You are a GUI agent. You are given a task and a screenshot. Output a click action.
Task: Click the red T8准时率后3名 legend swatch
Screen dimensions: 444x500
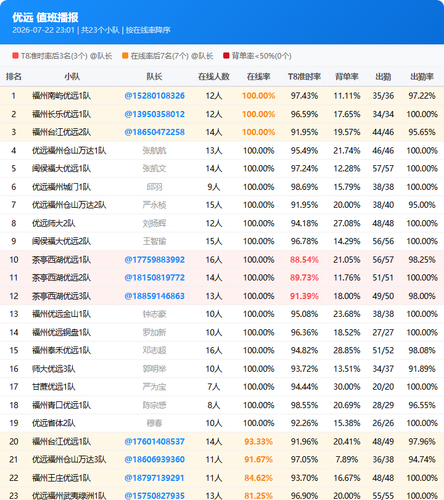[x=15, y=56]
